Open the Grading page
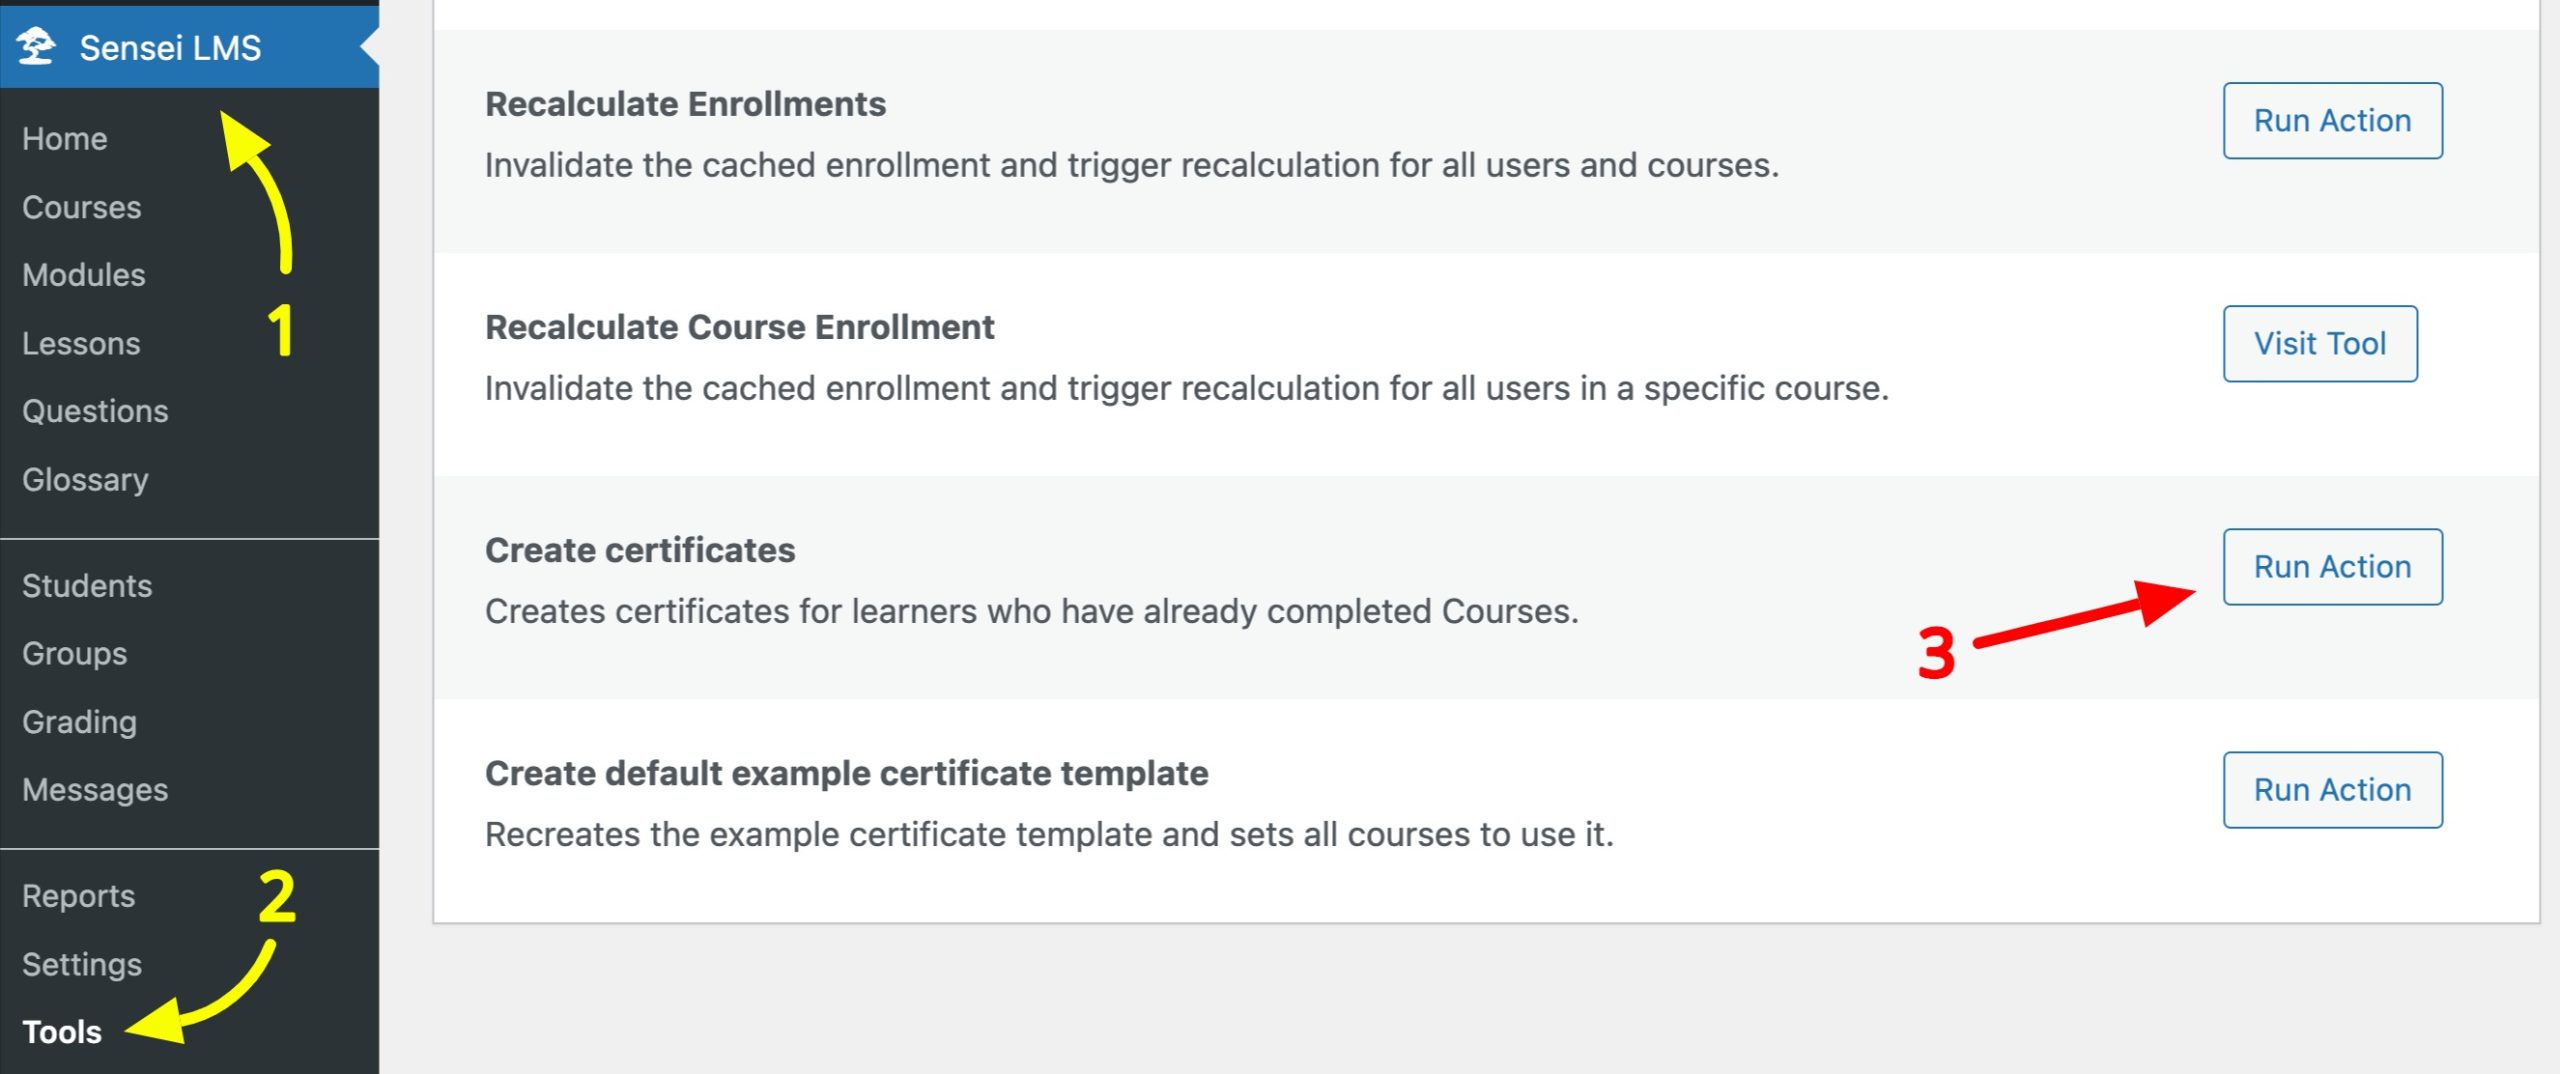2560x1074 pixels. pyautogui.click(x=79, y=722)
